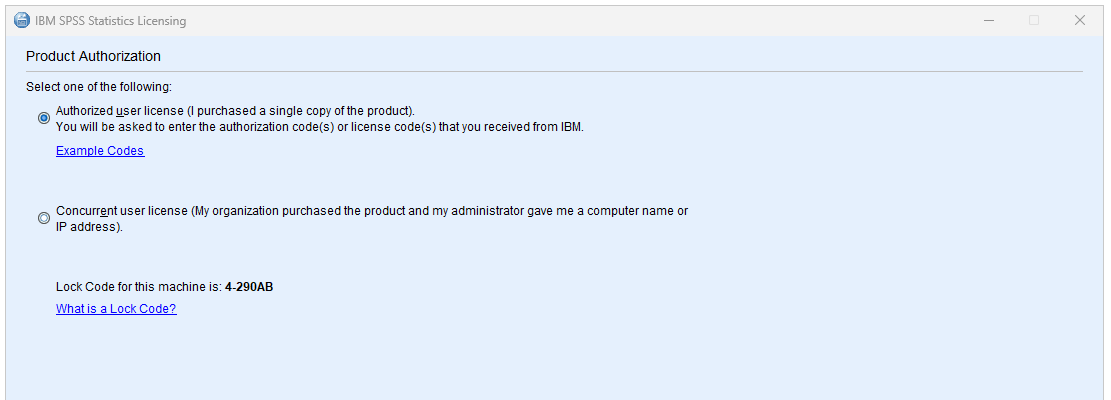This screenshot has height=400, width=1111.
Task: Close the IBM SPSS Licensing window
Action: 1080,20
